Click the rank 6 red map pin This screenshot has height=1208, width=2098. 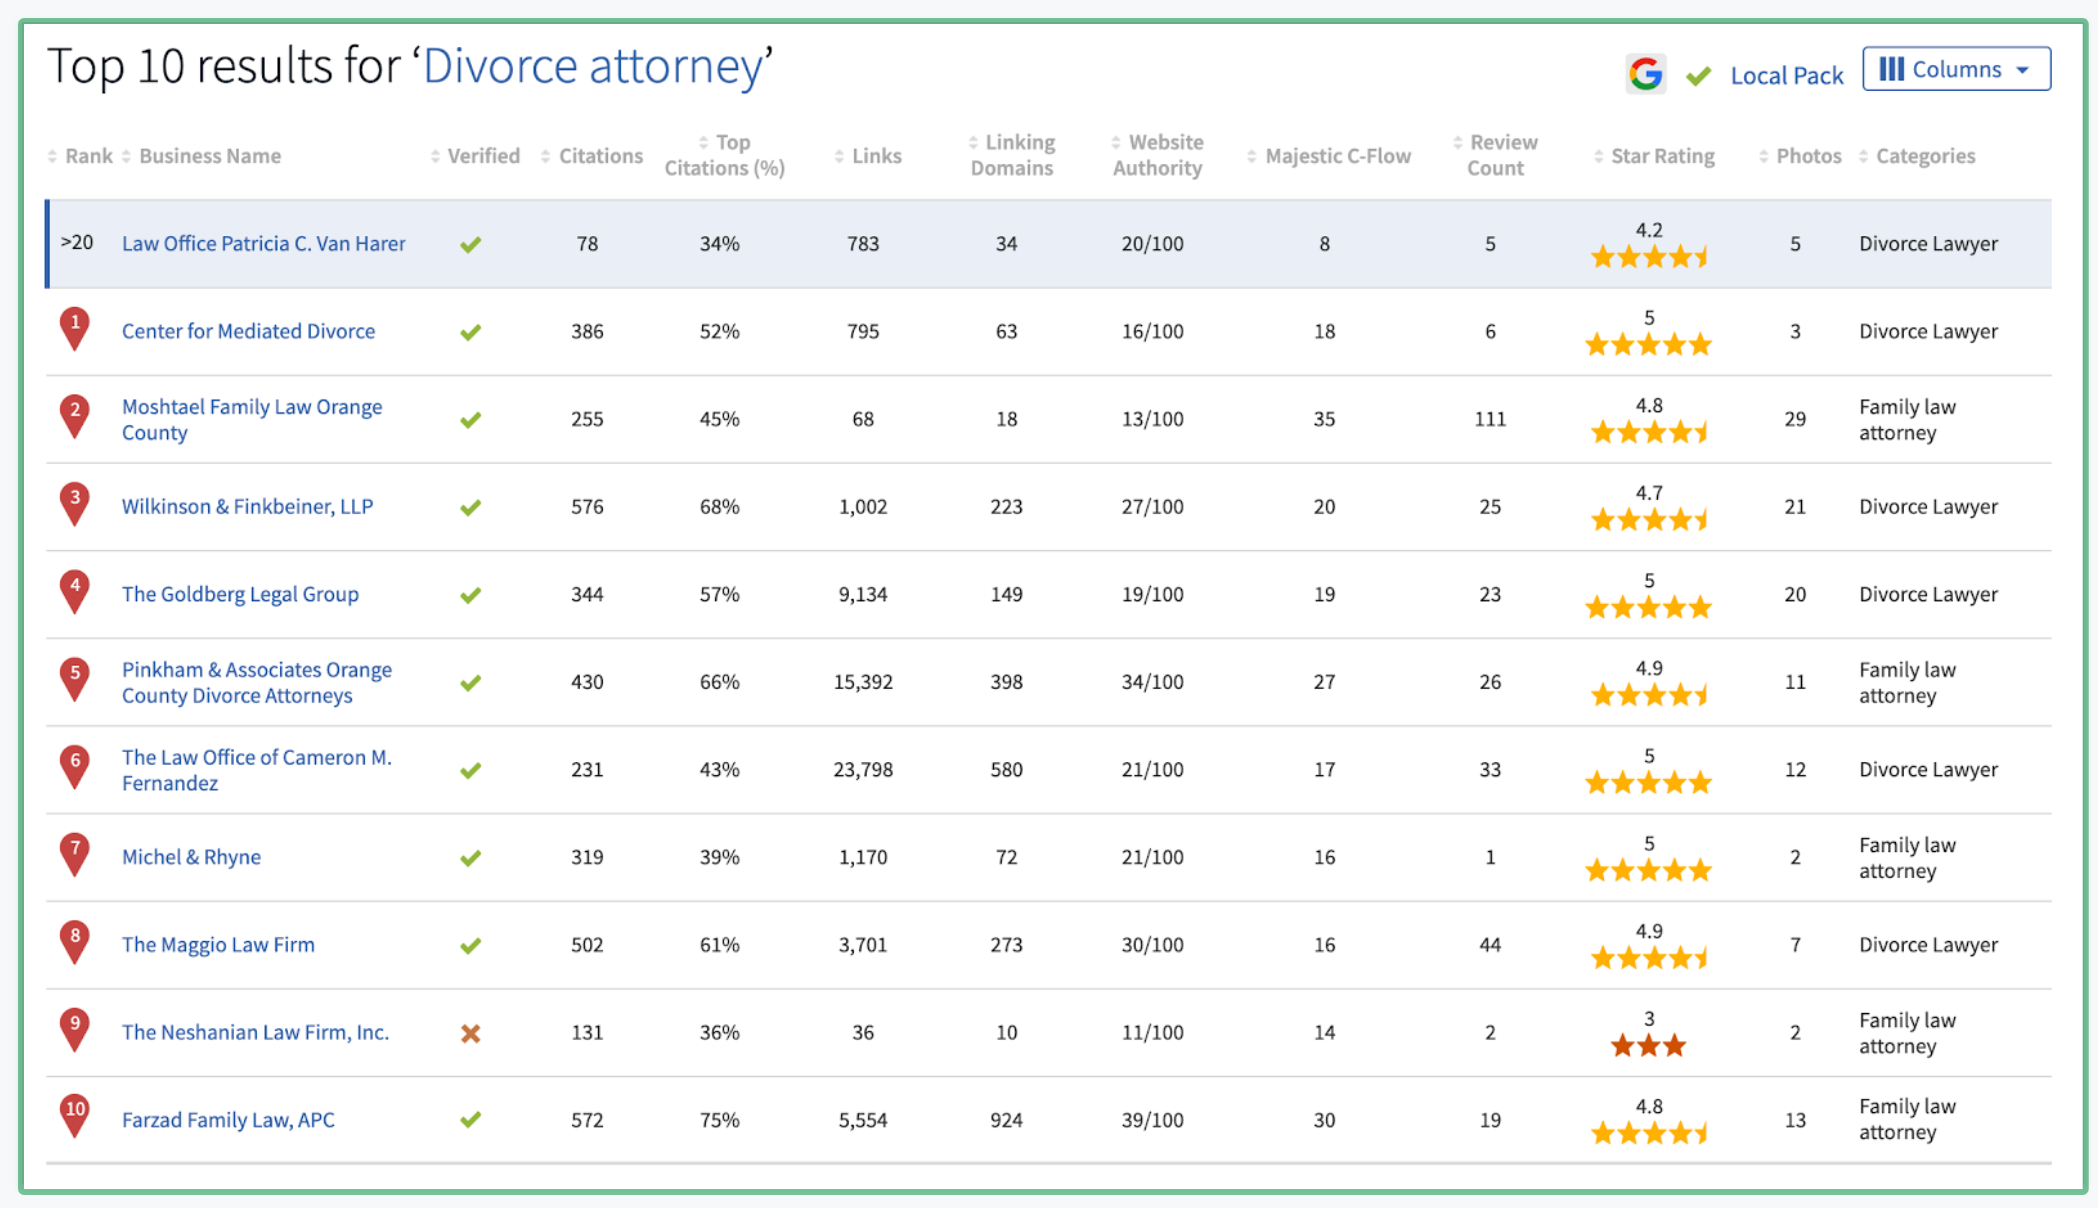point(75,765)
